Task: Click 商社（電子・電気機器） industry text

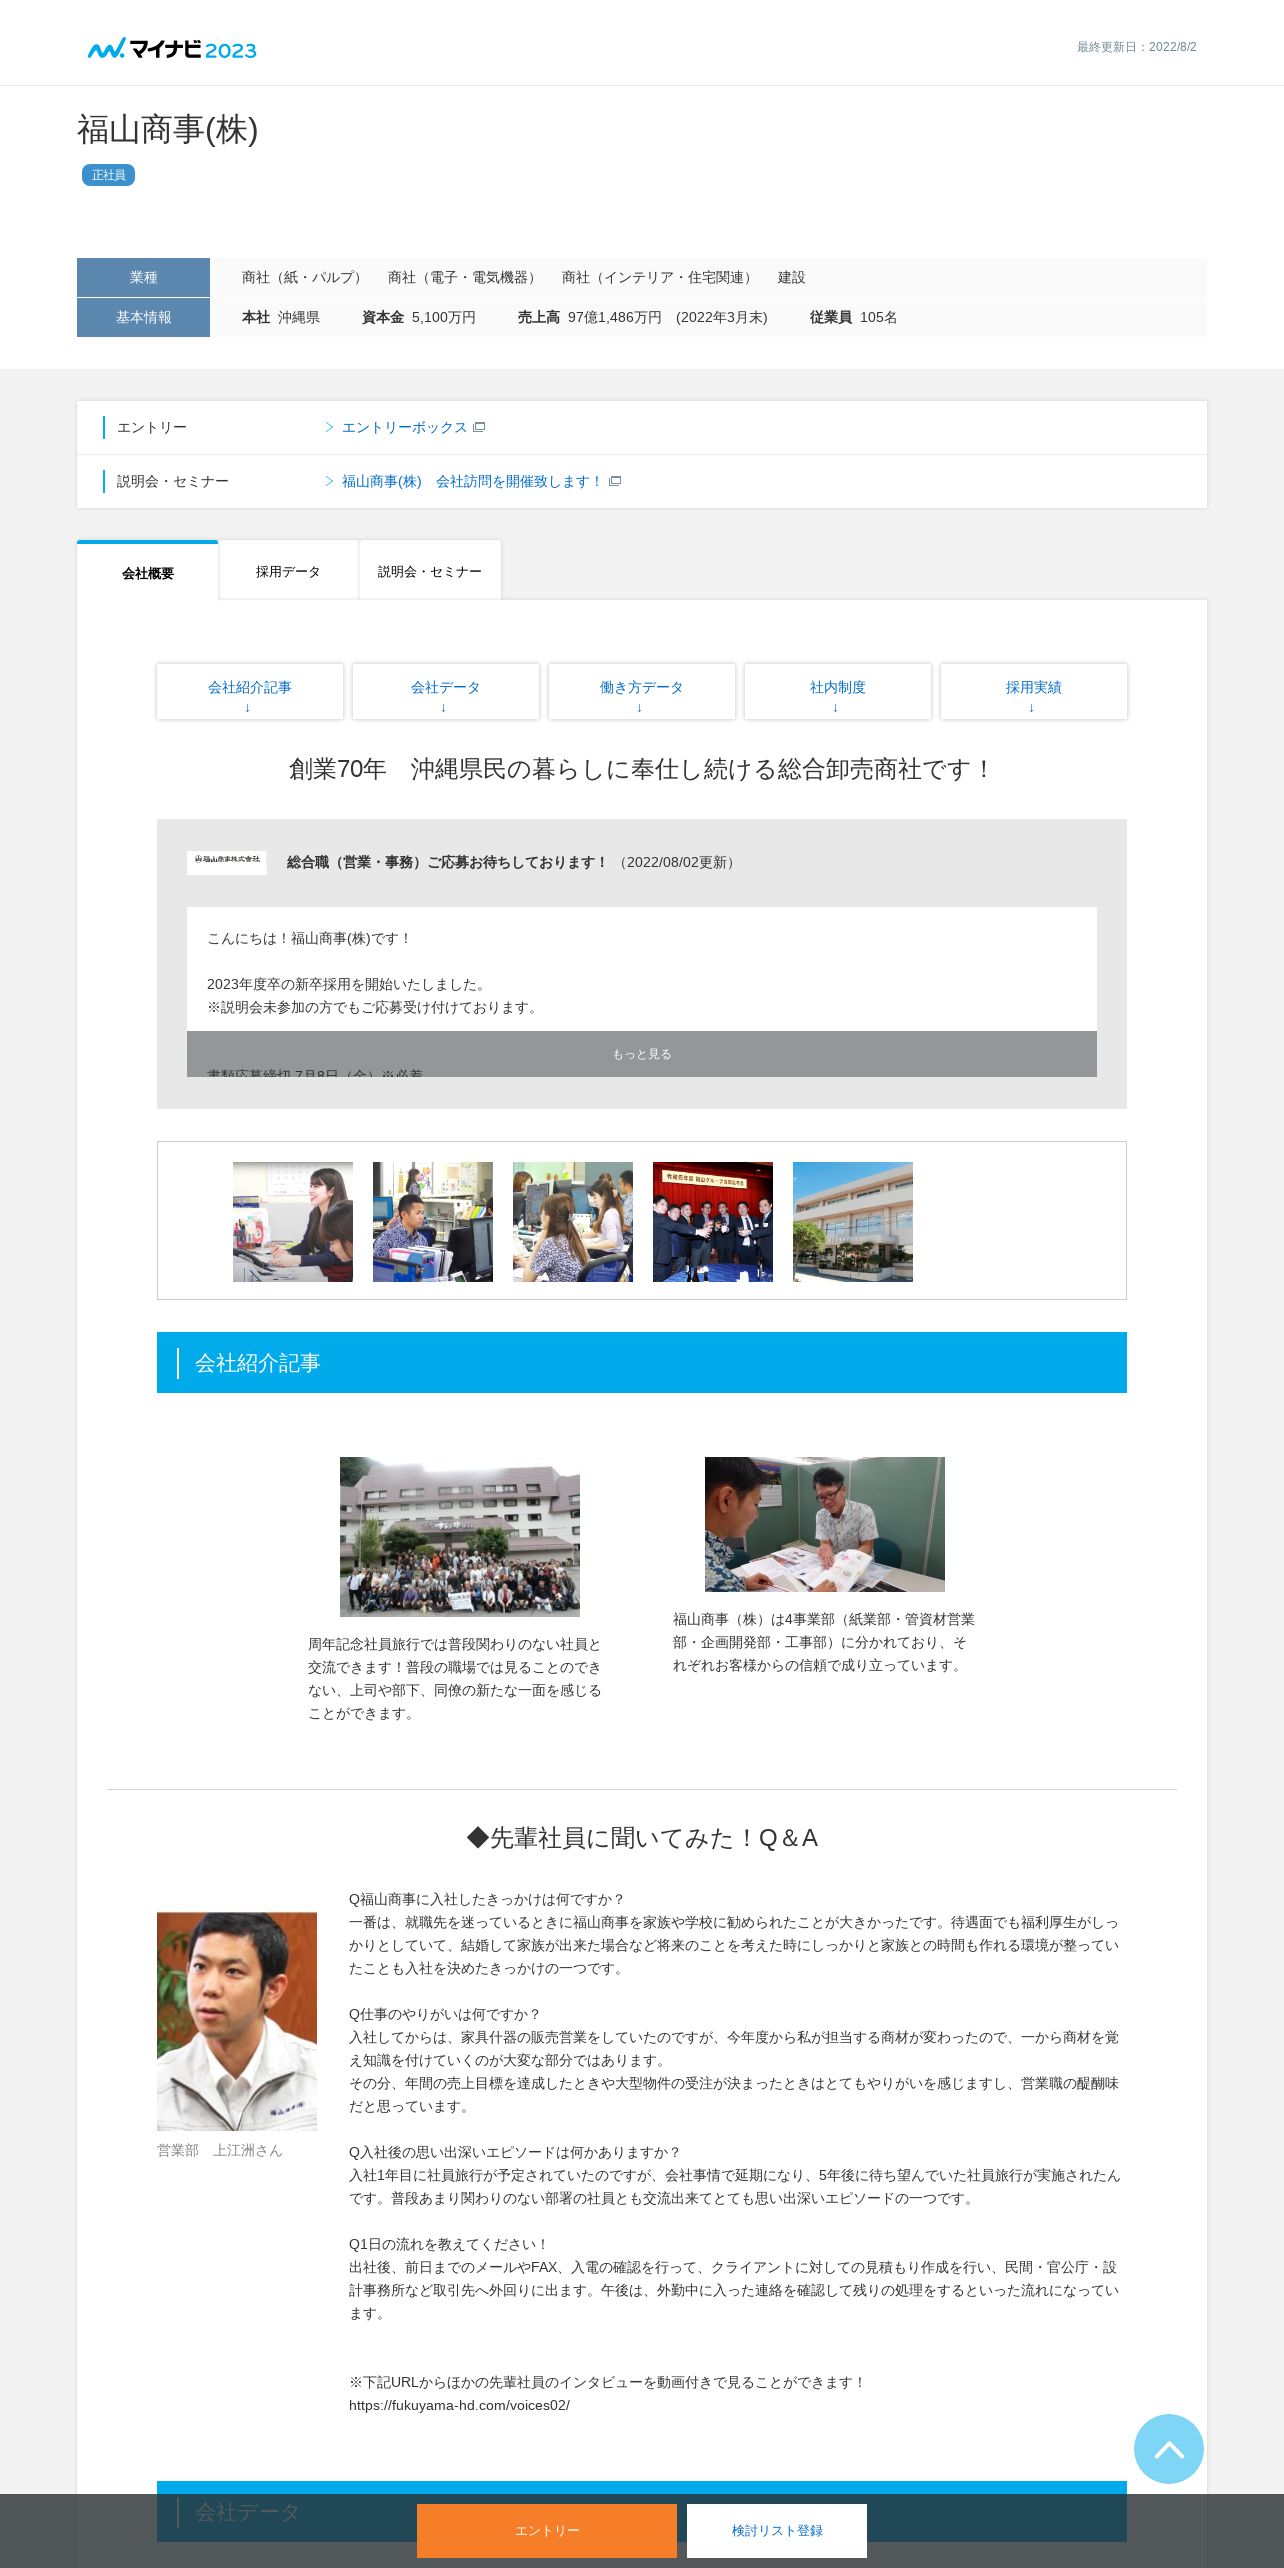Action: pyautogui.click(x=464, y=277)
